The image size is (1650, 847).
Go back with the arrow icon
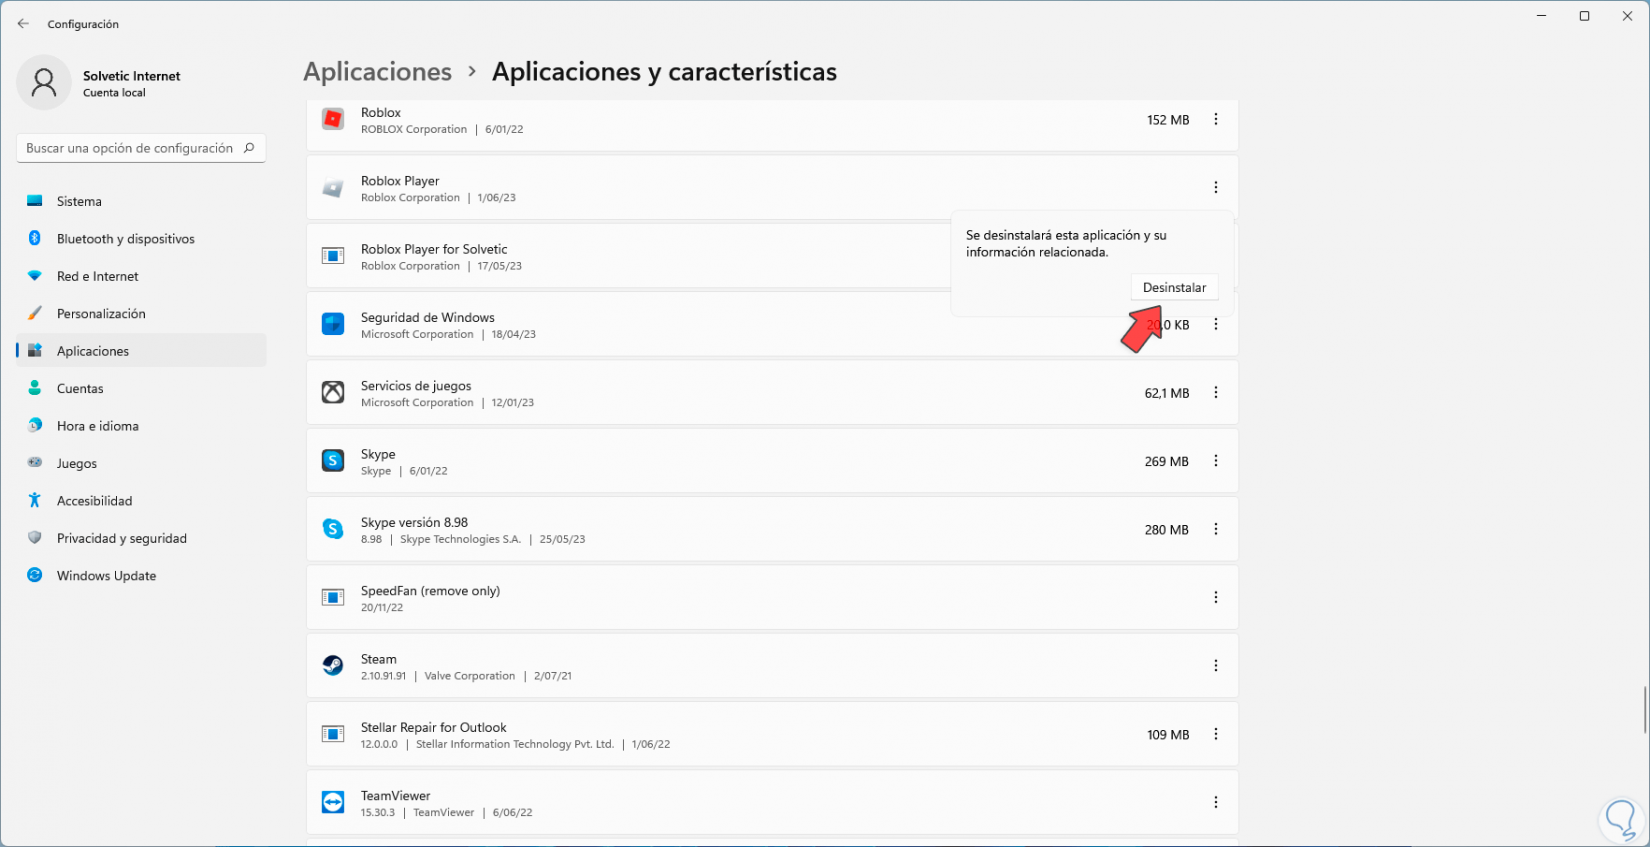point(23,24)
